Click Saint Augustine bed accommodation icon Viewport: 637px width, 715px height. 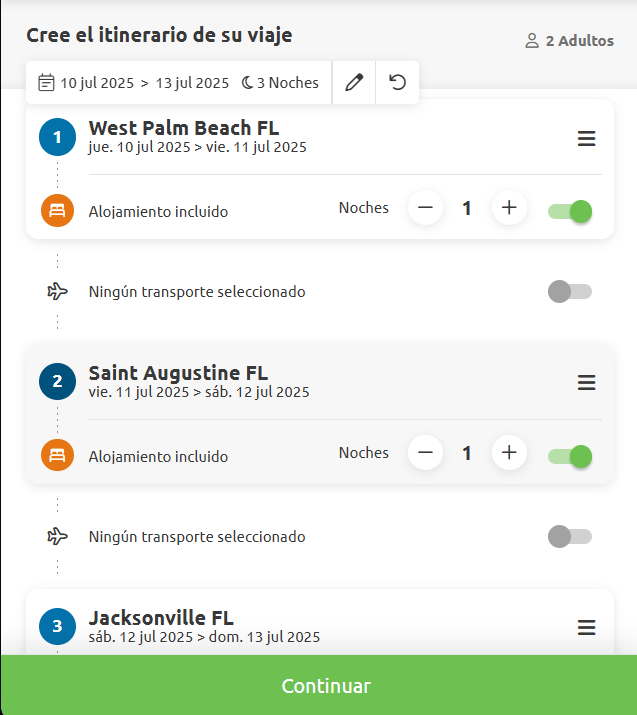pyautogui.click(x=57, y=455)
